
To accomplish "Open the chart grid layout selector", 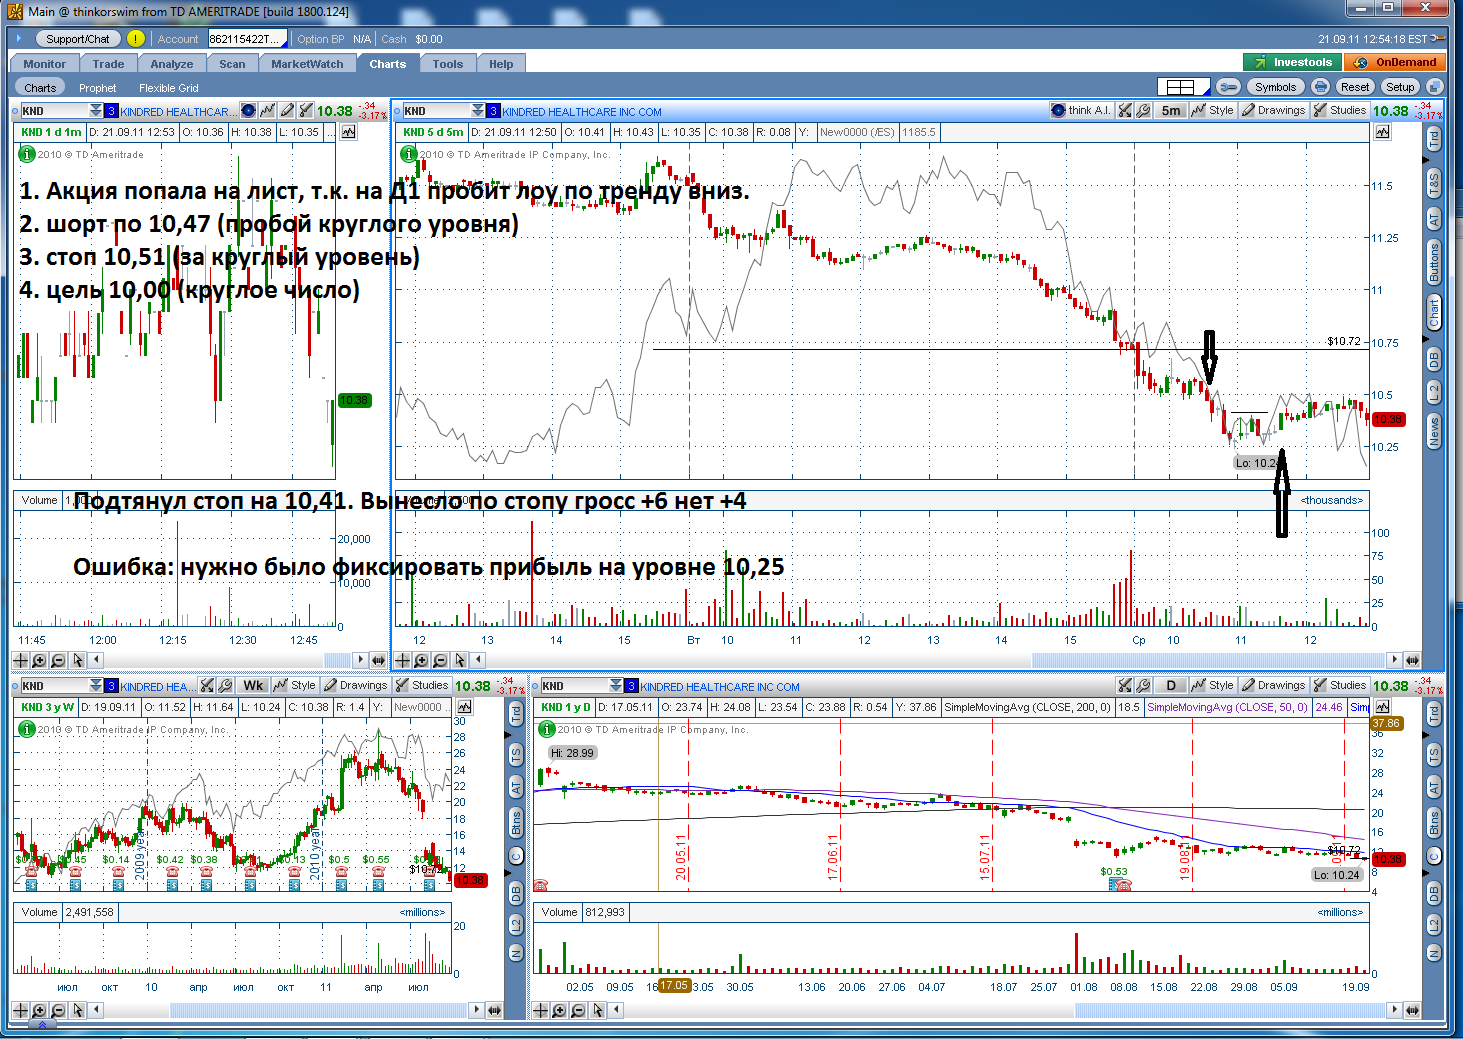I will point(1183,87).
